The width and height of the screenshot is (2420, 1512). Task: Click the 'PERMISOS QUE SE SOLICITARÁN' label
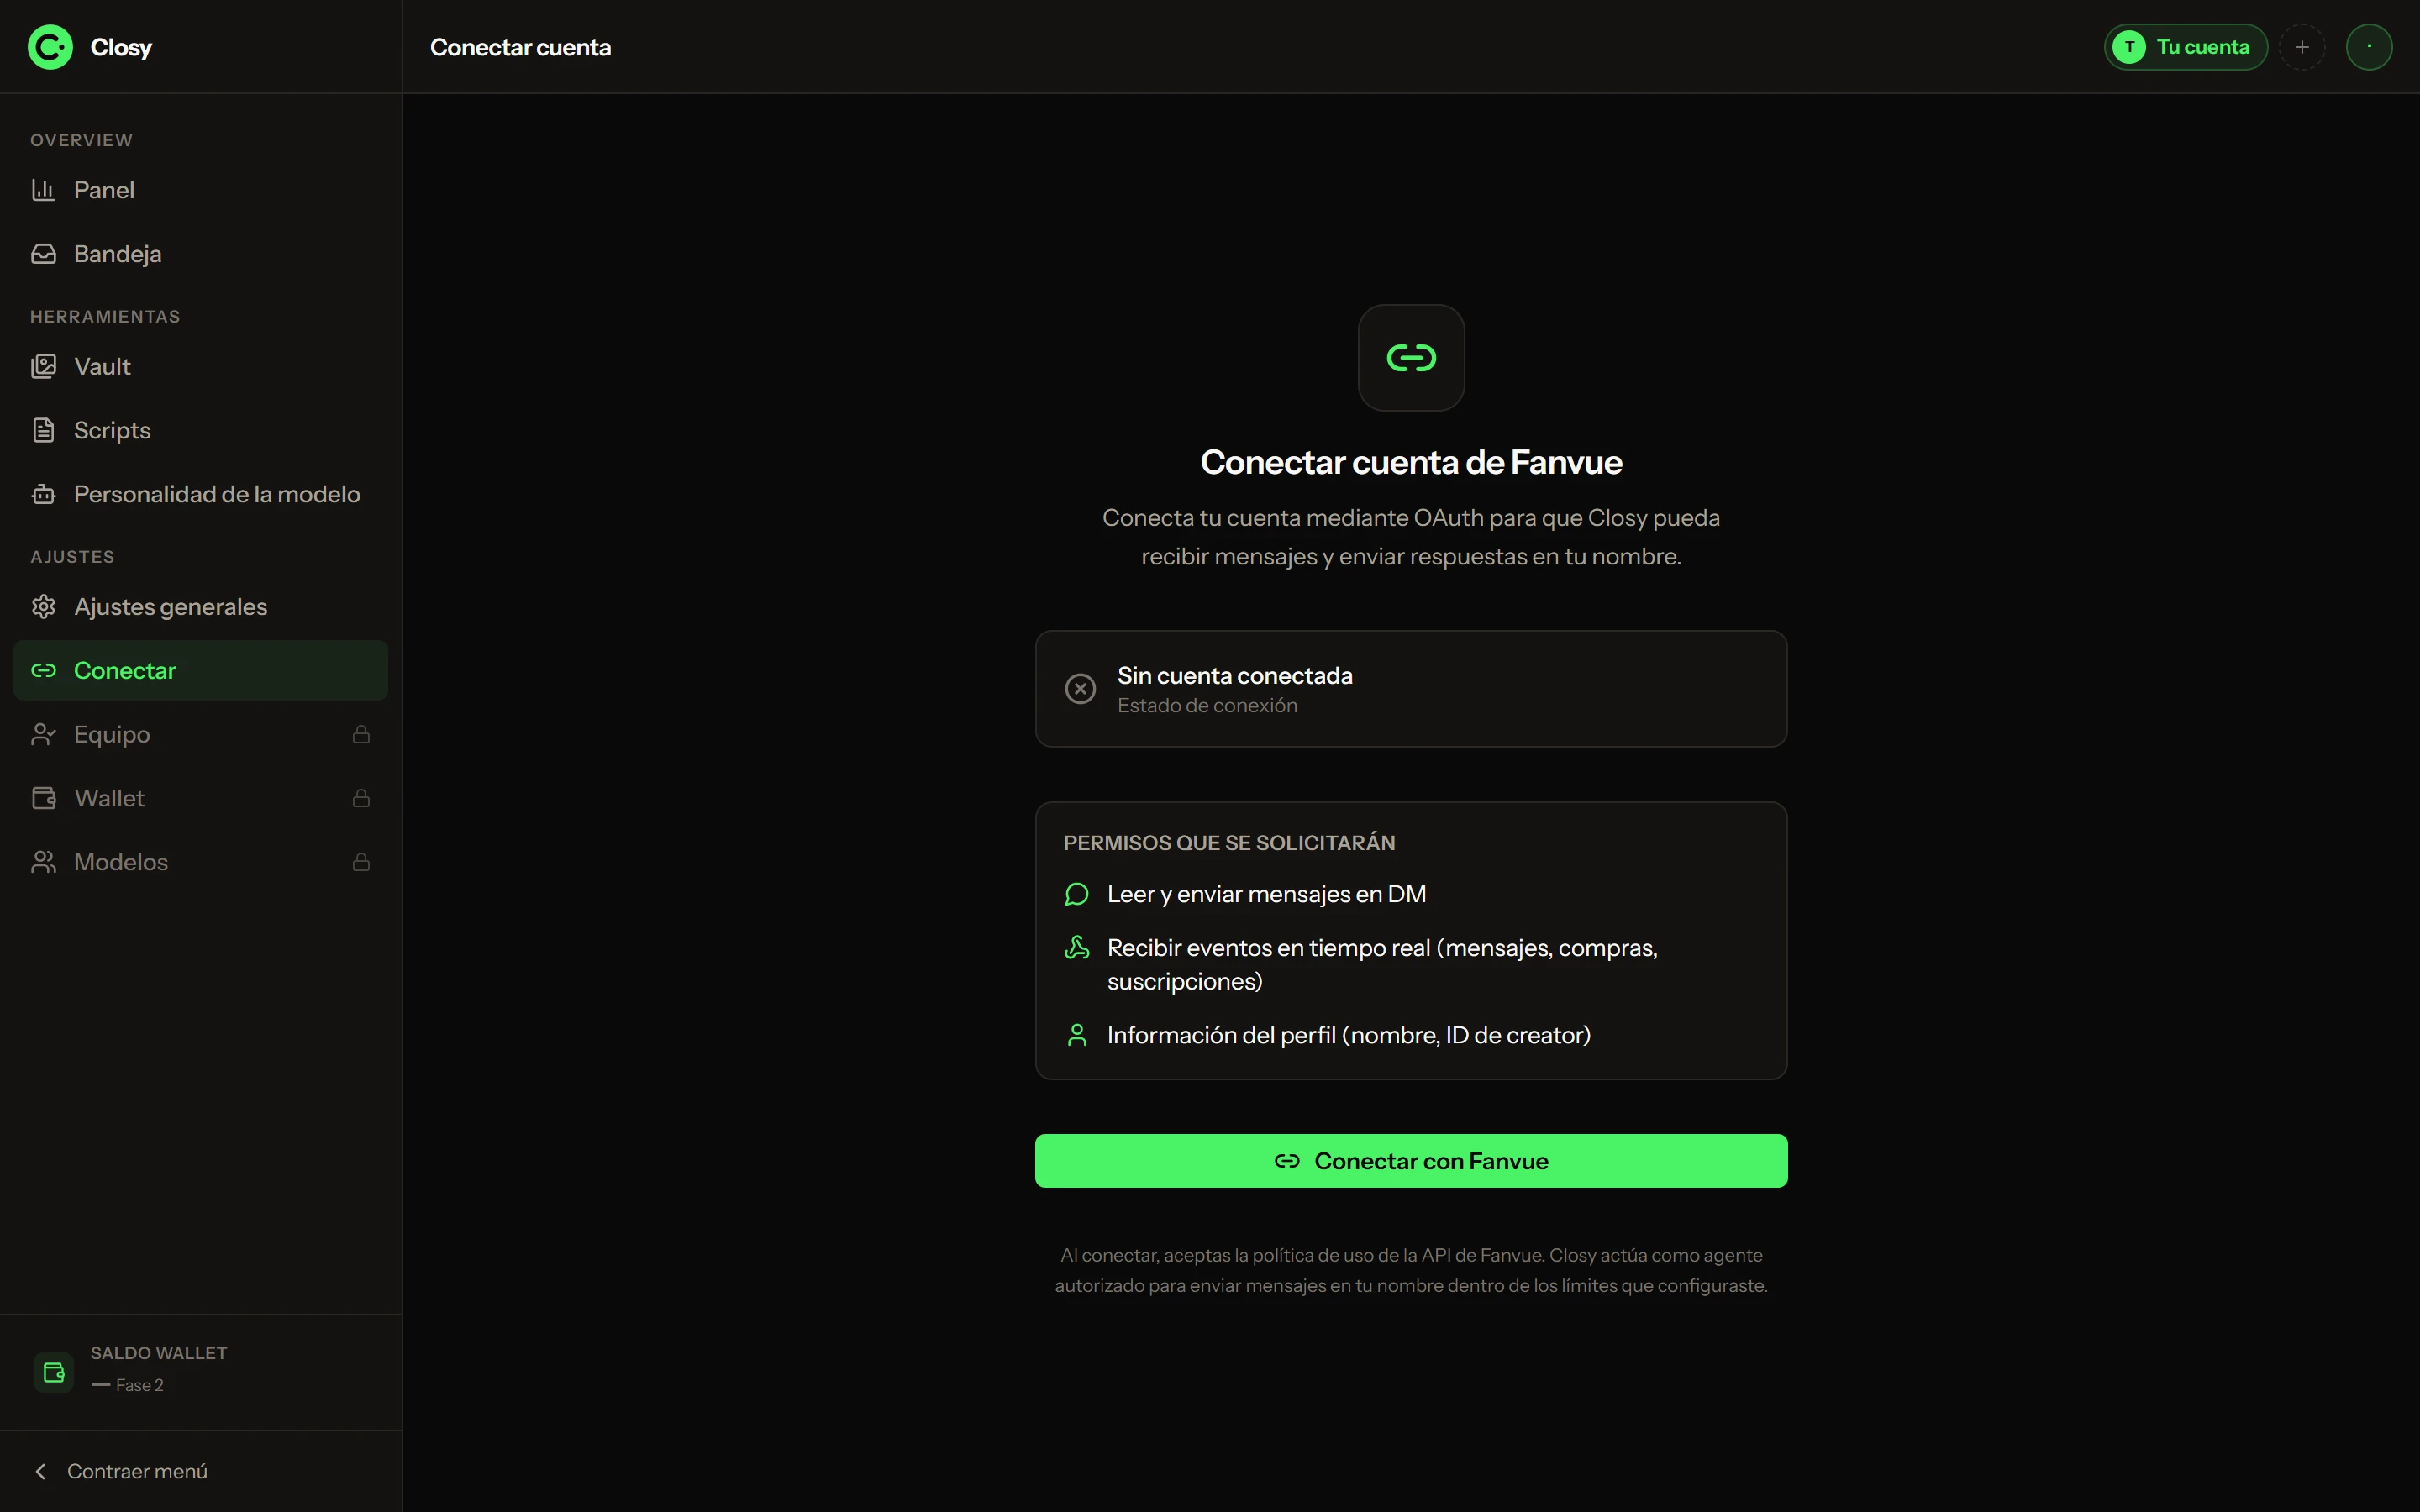(1229, 843)
